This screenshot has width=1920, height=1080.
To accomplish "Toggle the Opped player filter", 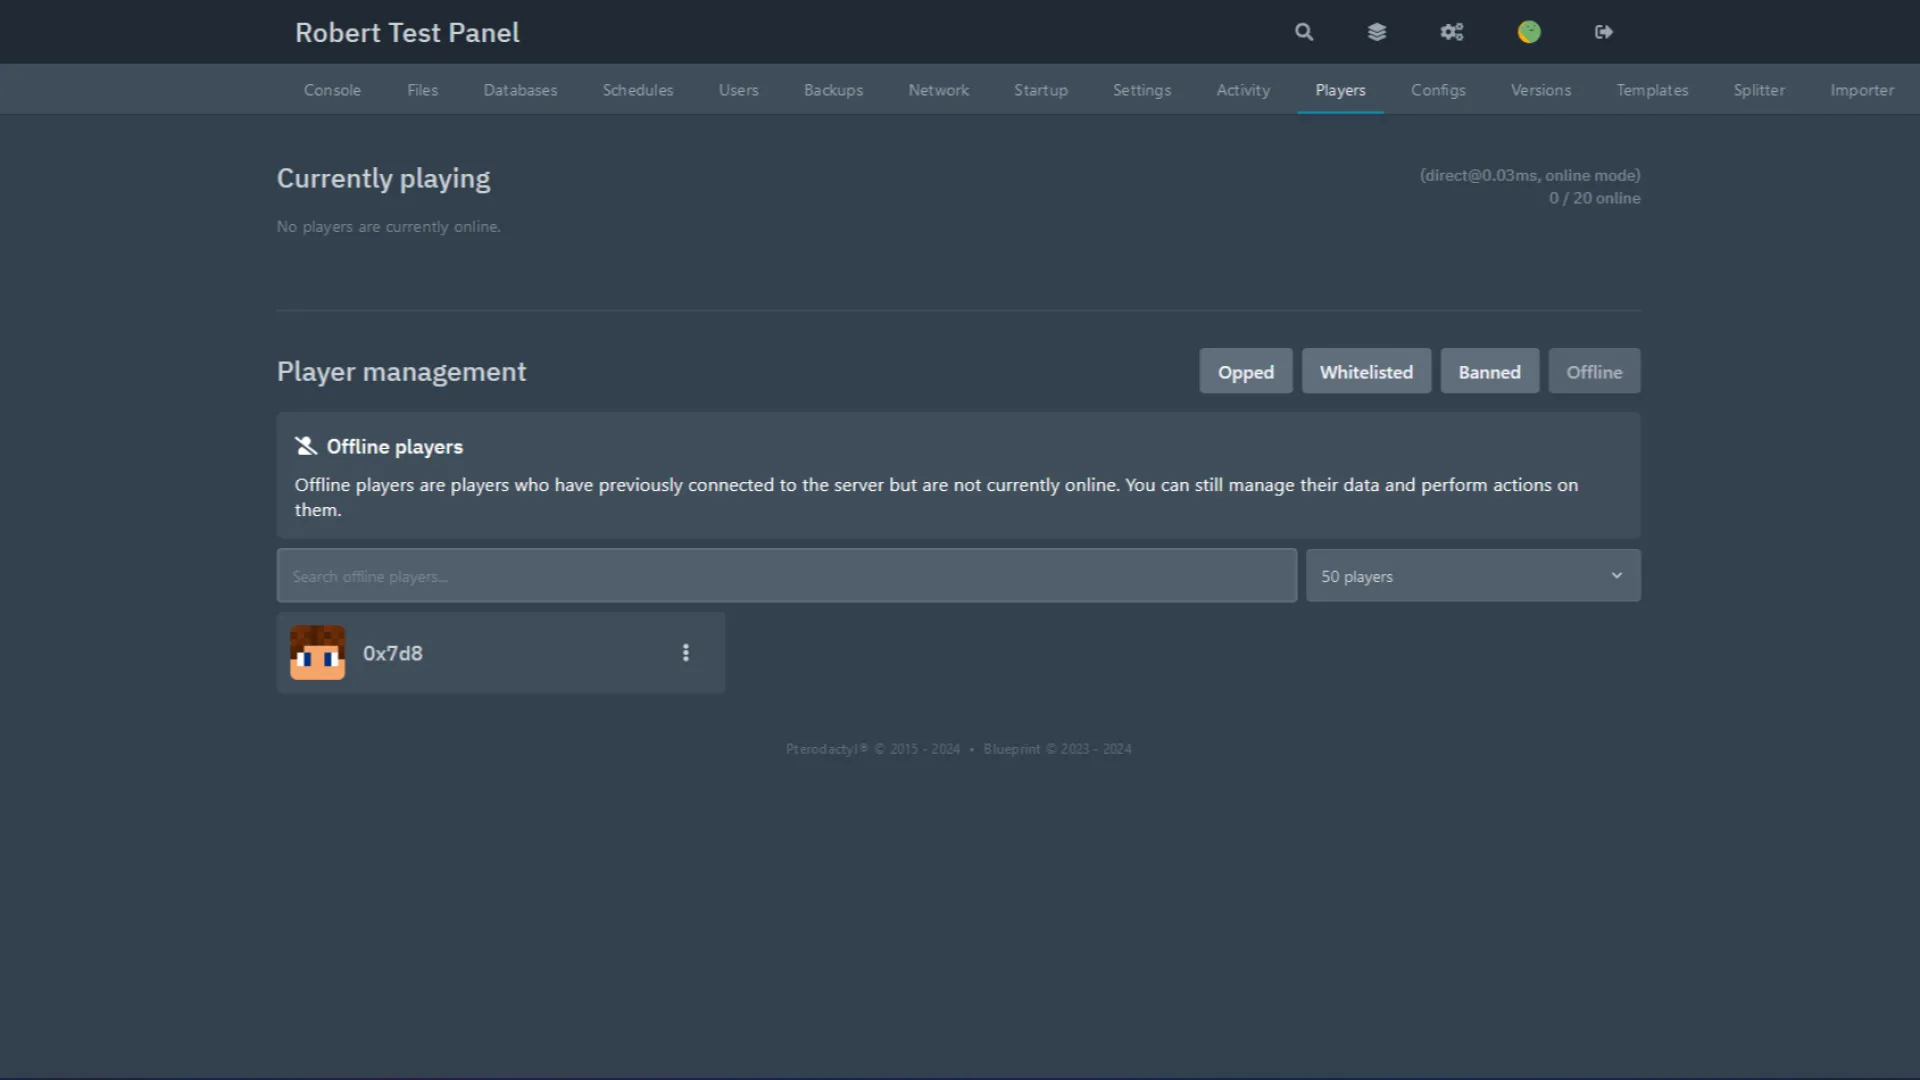I will tap(1245, 371).
